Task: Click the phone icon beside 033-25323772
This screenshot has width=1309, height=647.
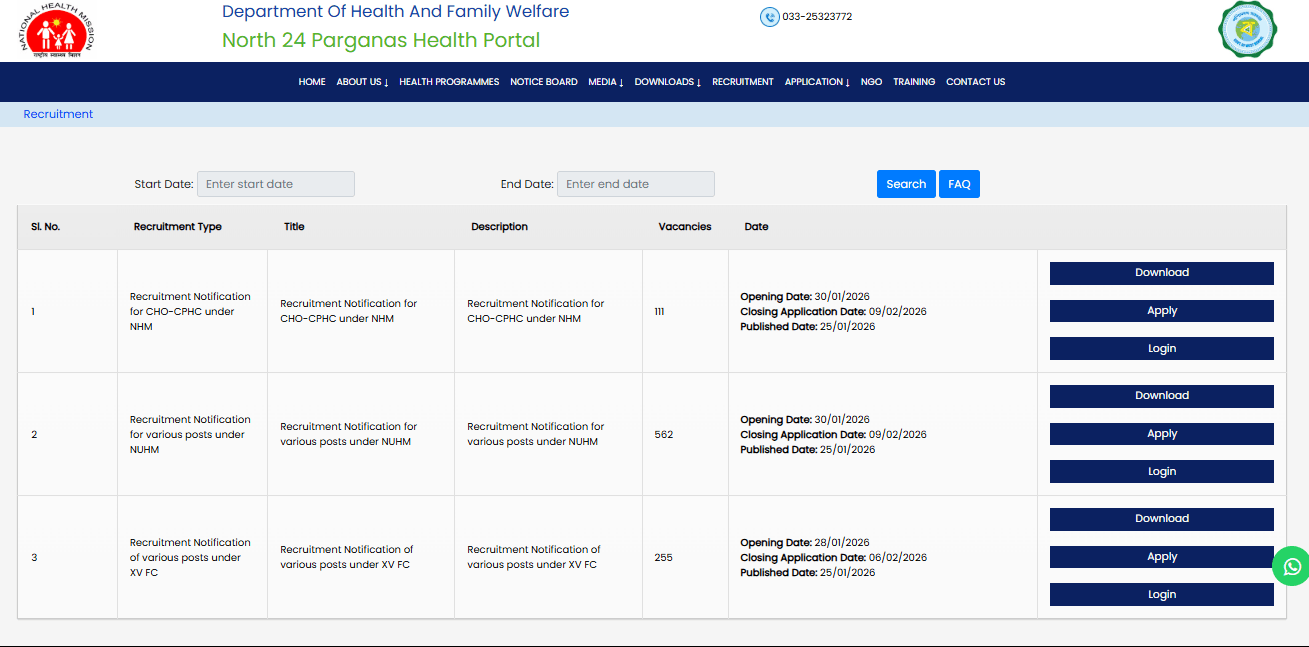Action: click(769, 17)
